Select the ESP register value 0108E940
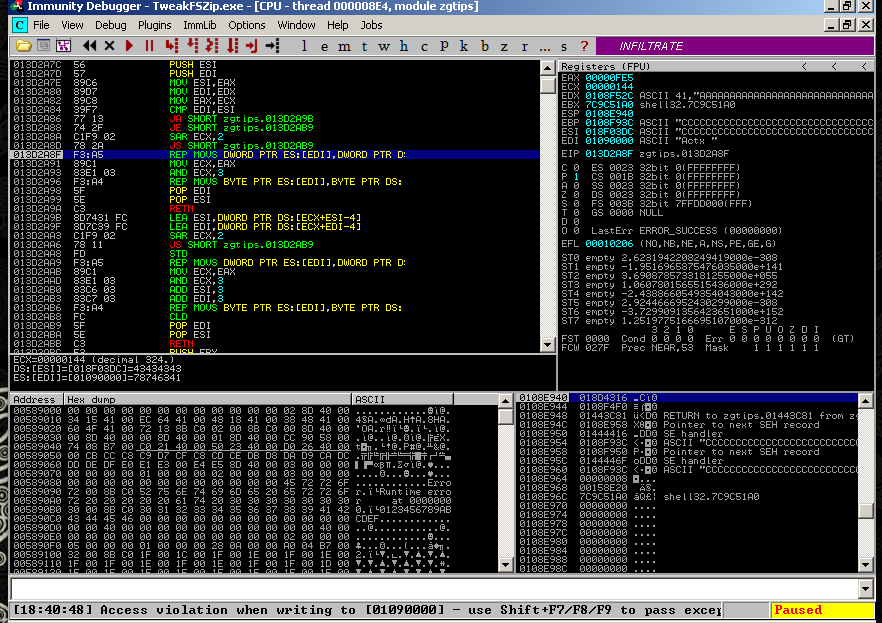 point(609,114)
